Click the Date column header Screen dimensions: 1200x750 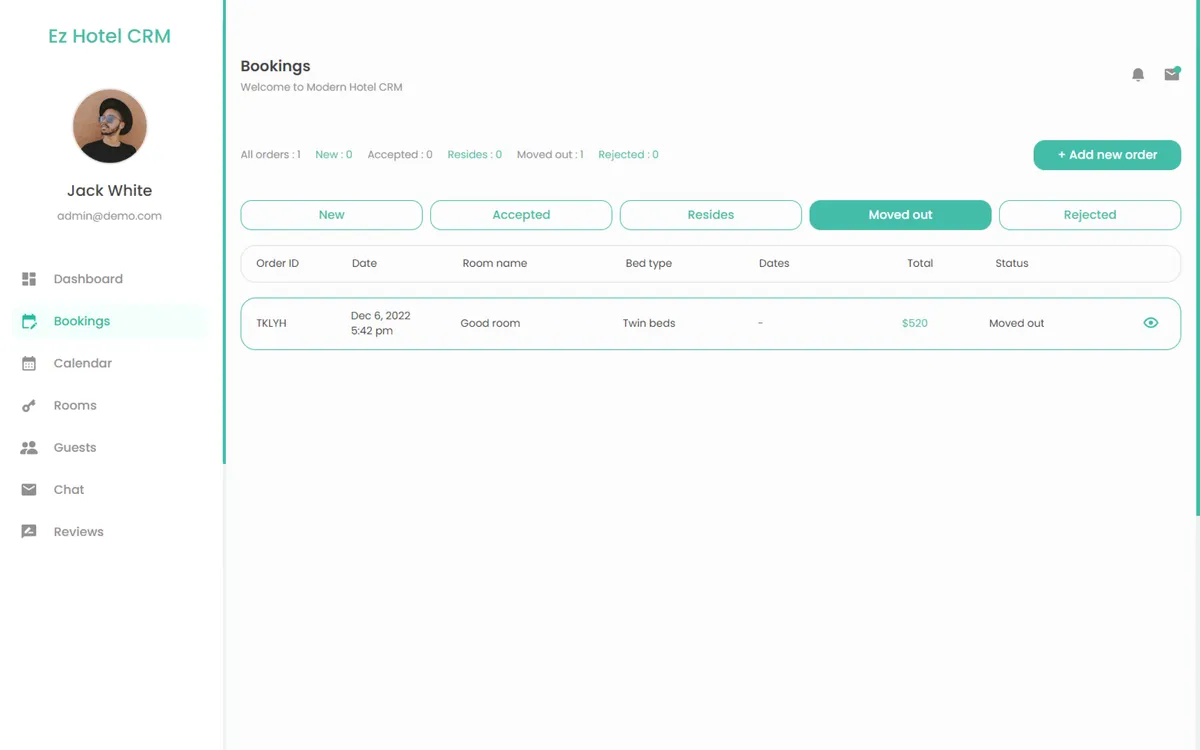(x=364, y=264)
